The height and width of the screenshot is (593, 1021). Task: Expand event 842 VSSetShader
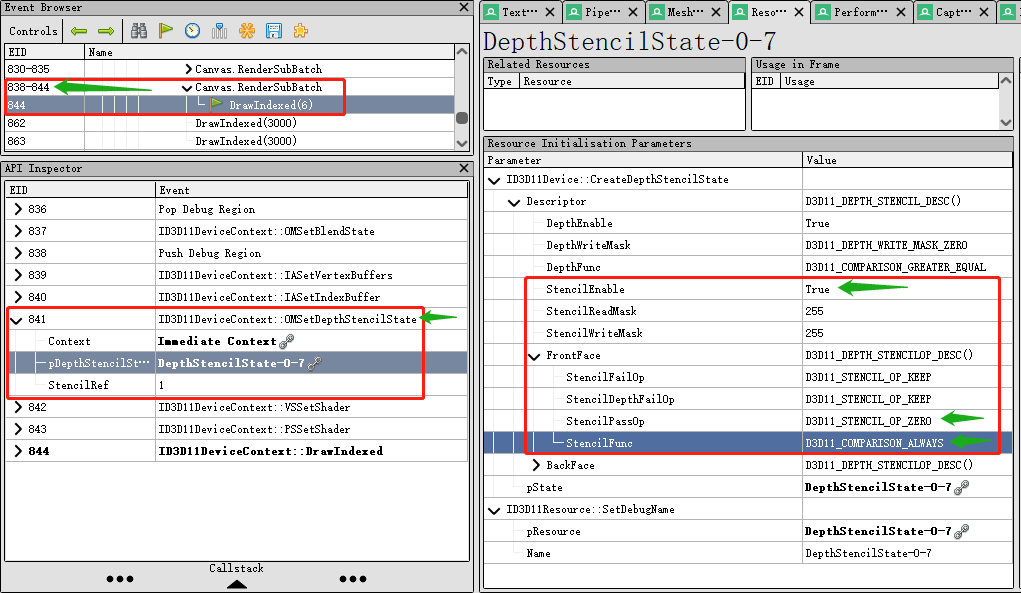18,407
